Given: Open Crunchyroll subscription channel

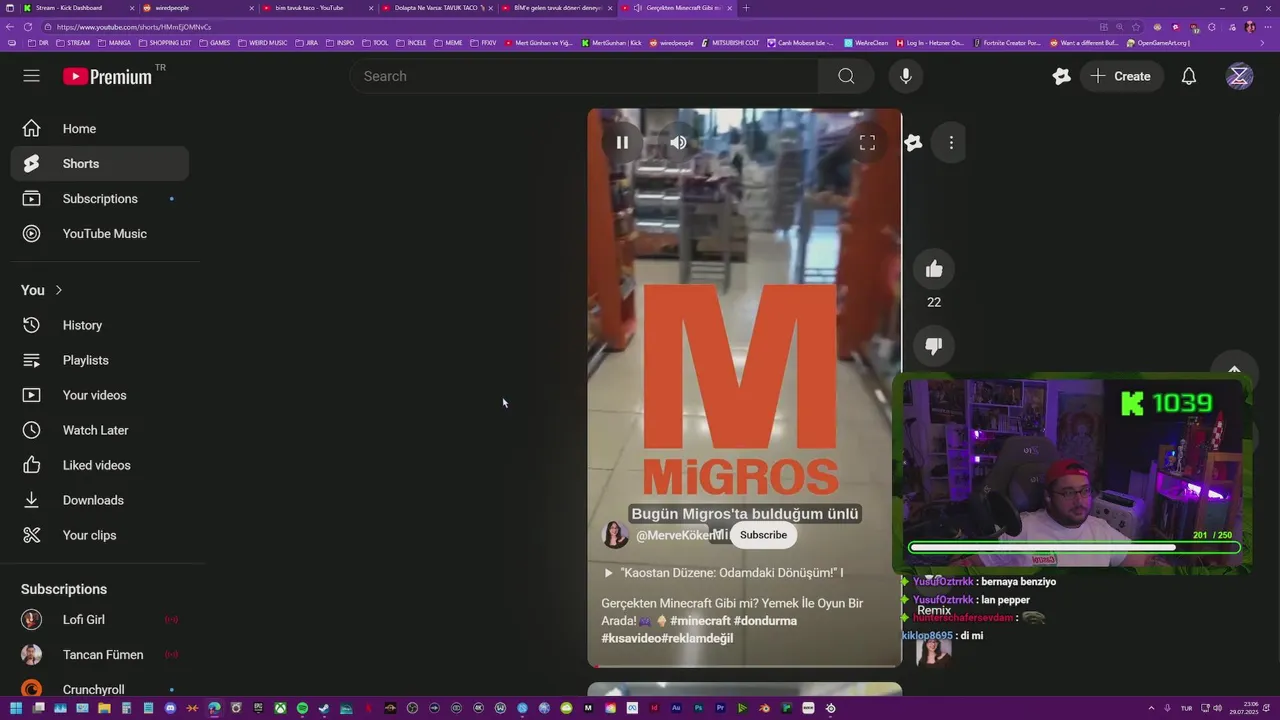Looking at the screenshot, I should click(x=100, y=690).
